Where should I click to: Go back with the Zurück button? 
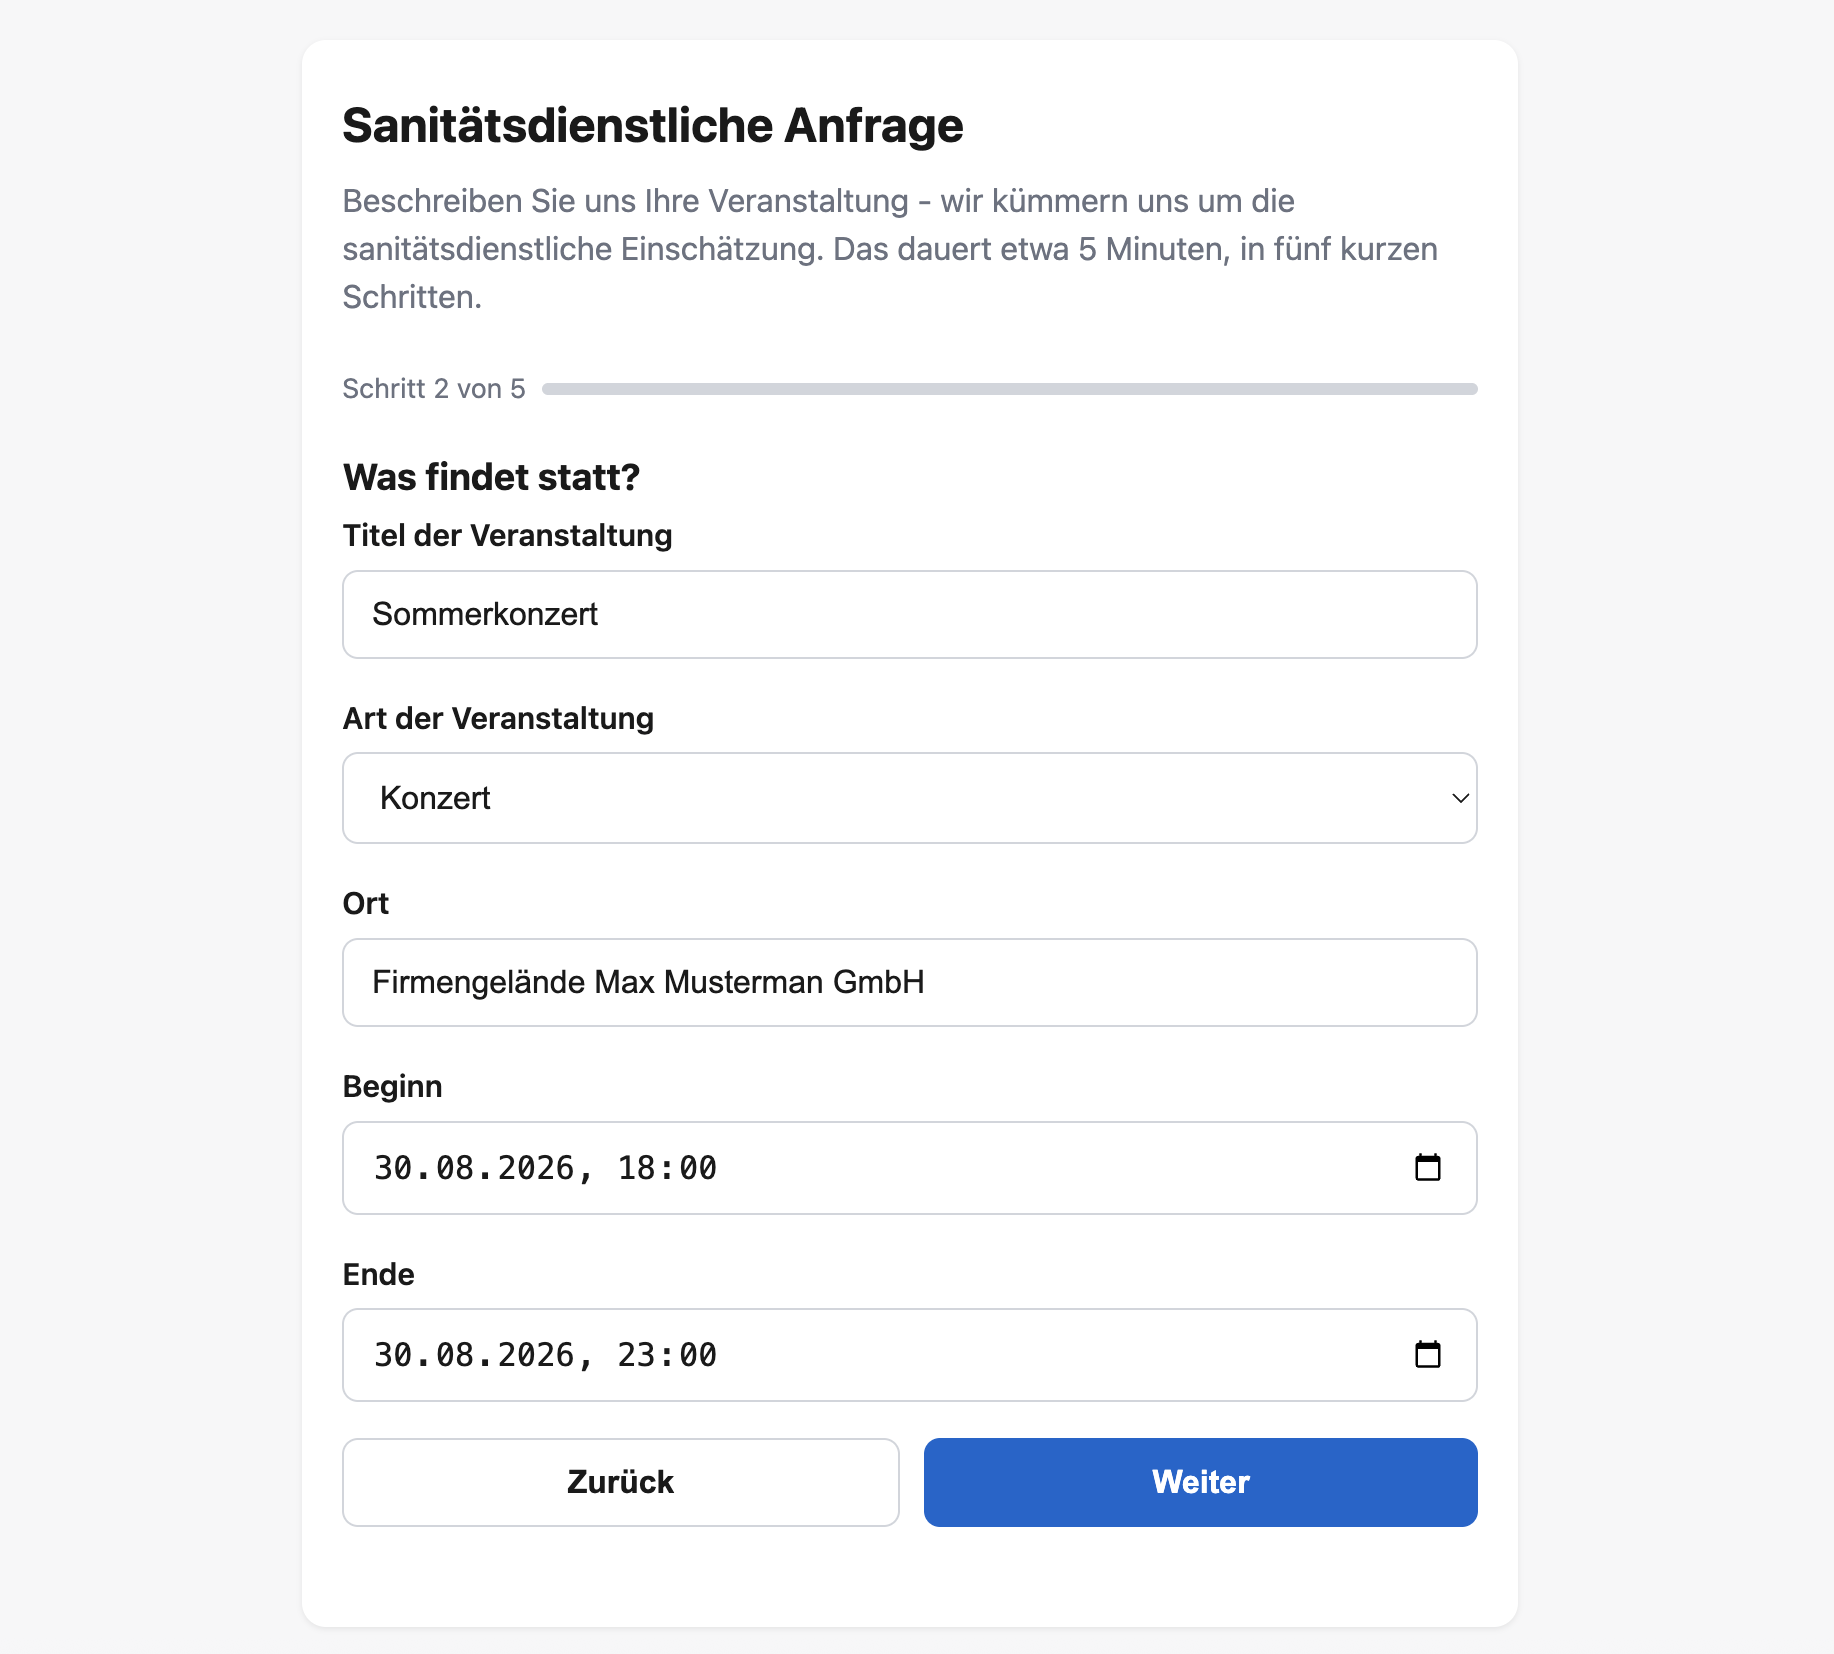(x=621, y=1482)
